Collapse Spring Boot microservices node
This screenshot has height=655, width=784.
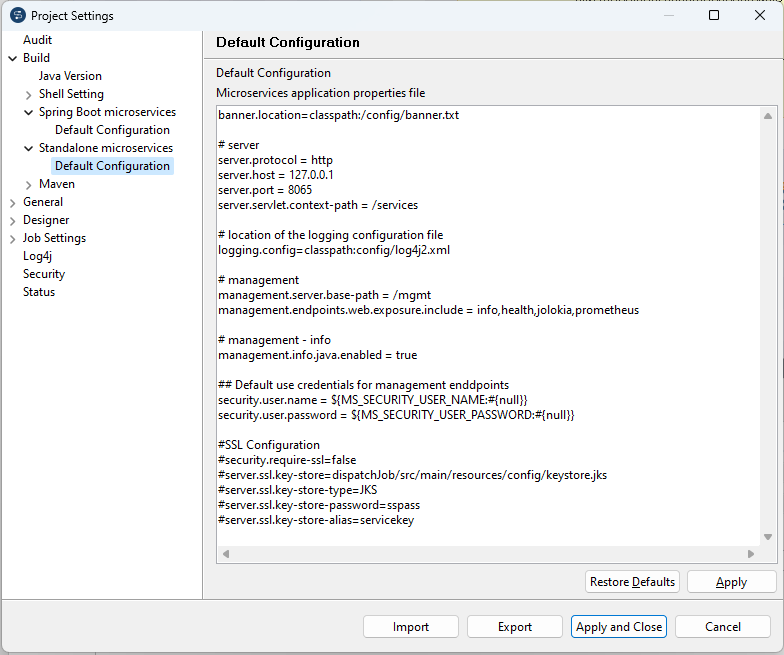28,113
